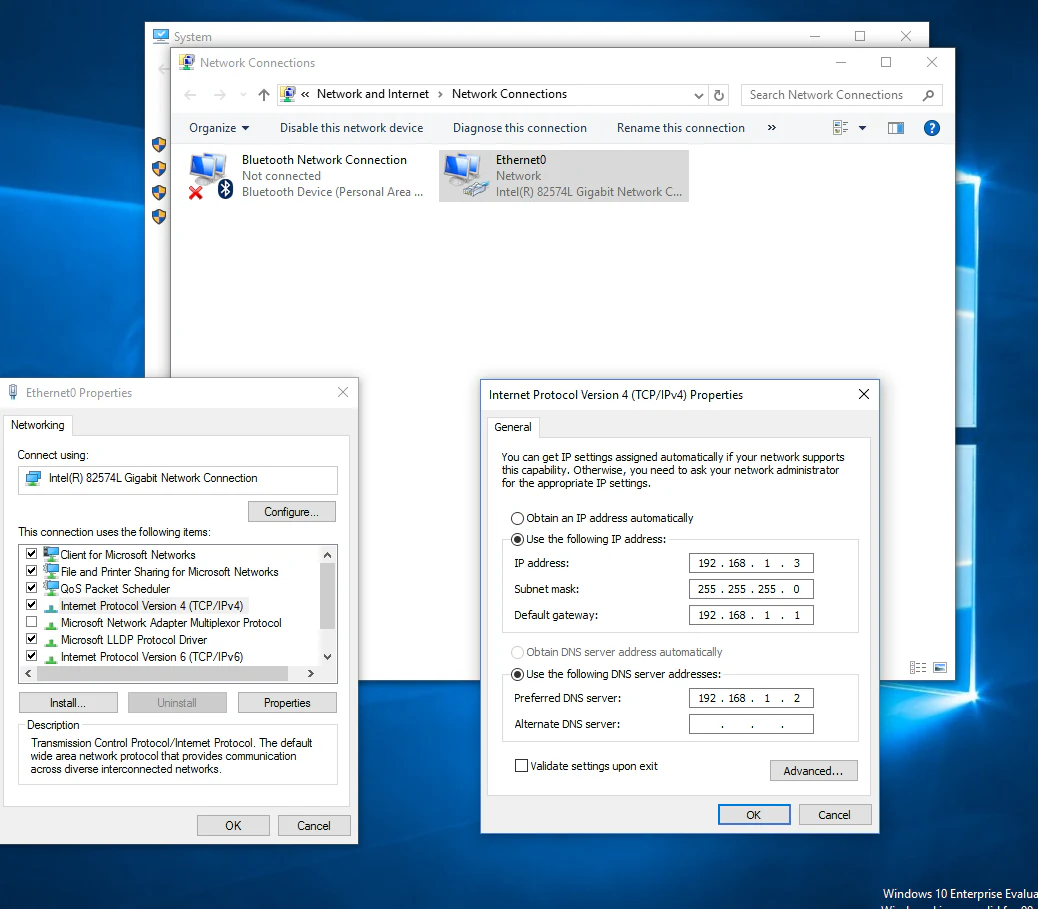Click Cancel in Ethernet0 Properties dialog
Image resolution: width=1038 pixels, height=909 pixels.
314,826
